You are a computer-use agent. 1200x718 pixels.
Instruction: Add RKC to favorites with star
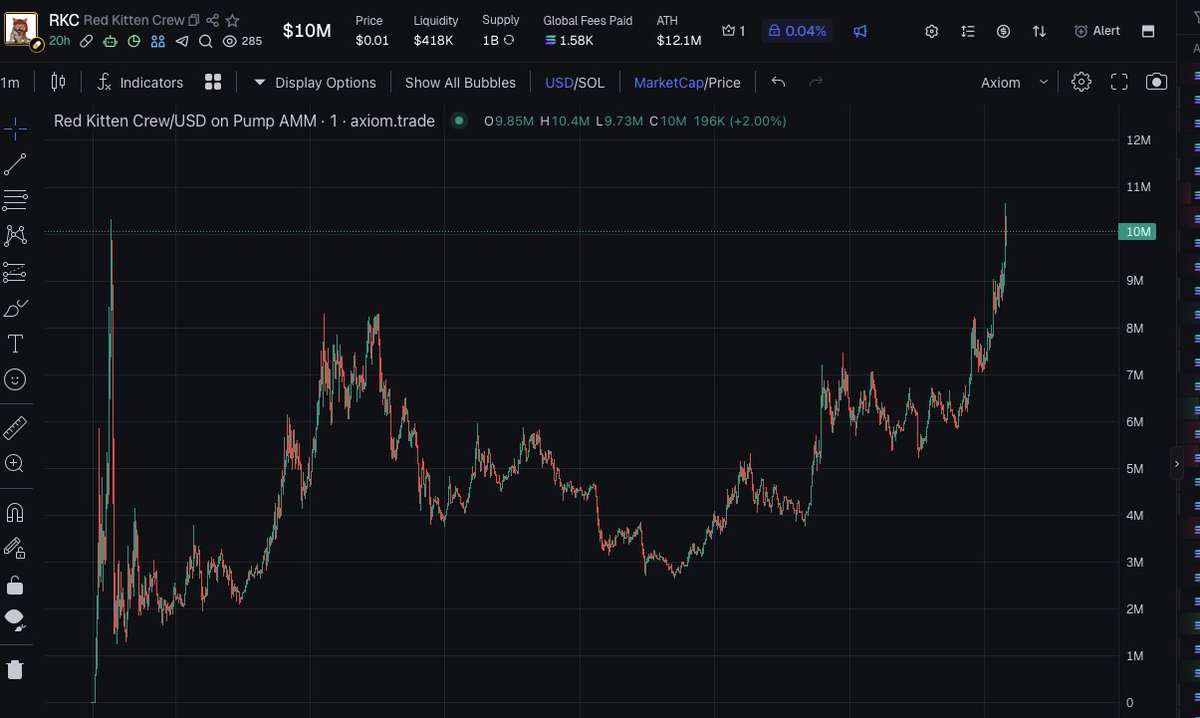[232, 20]
